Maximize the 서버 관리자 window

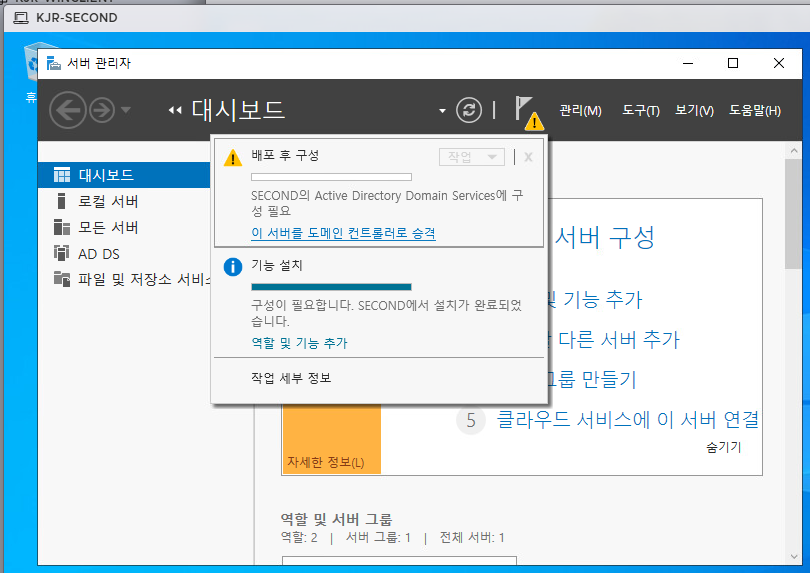[733, 64]
